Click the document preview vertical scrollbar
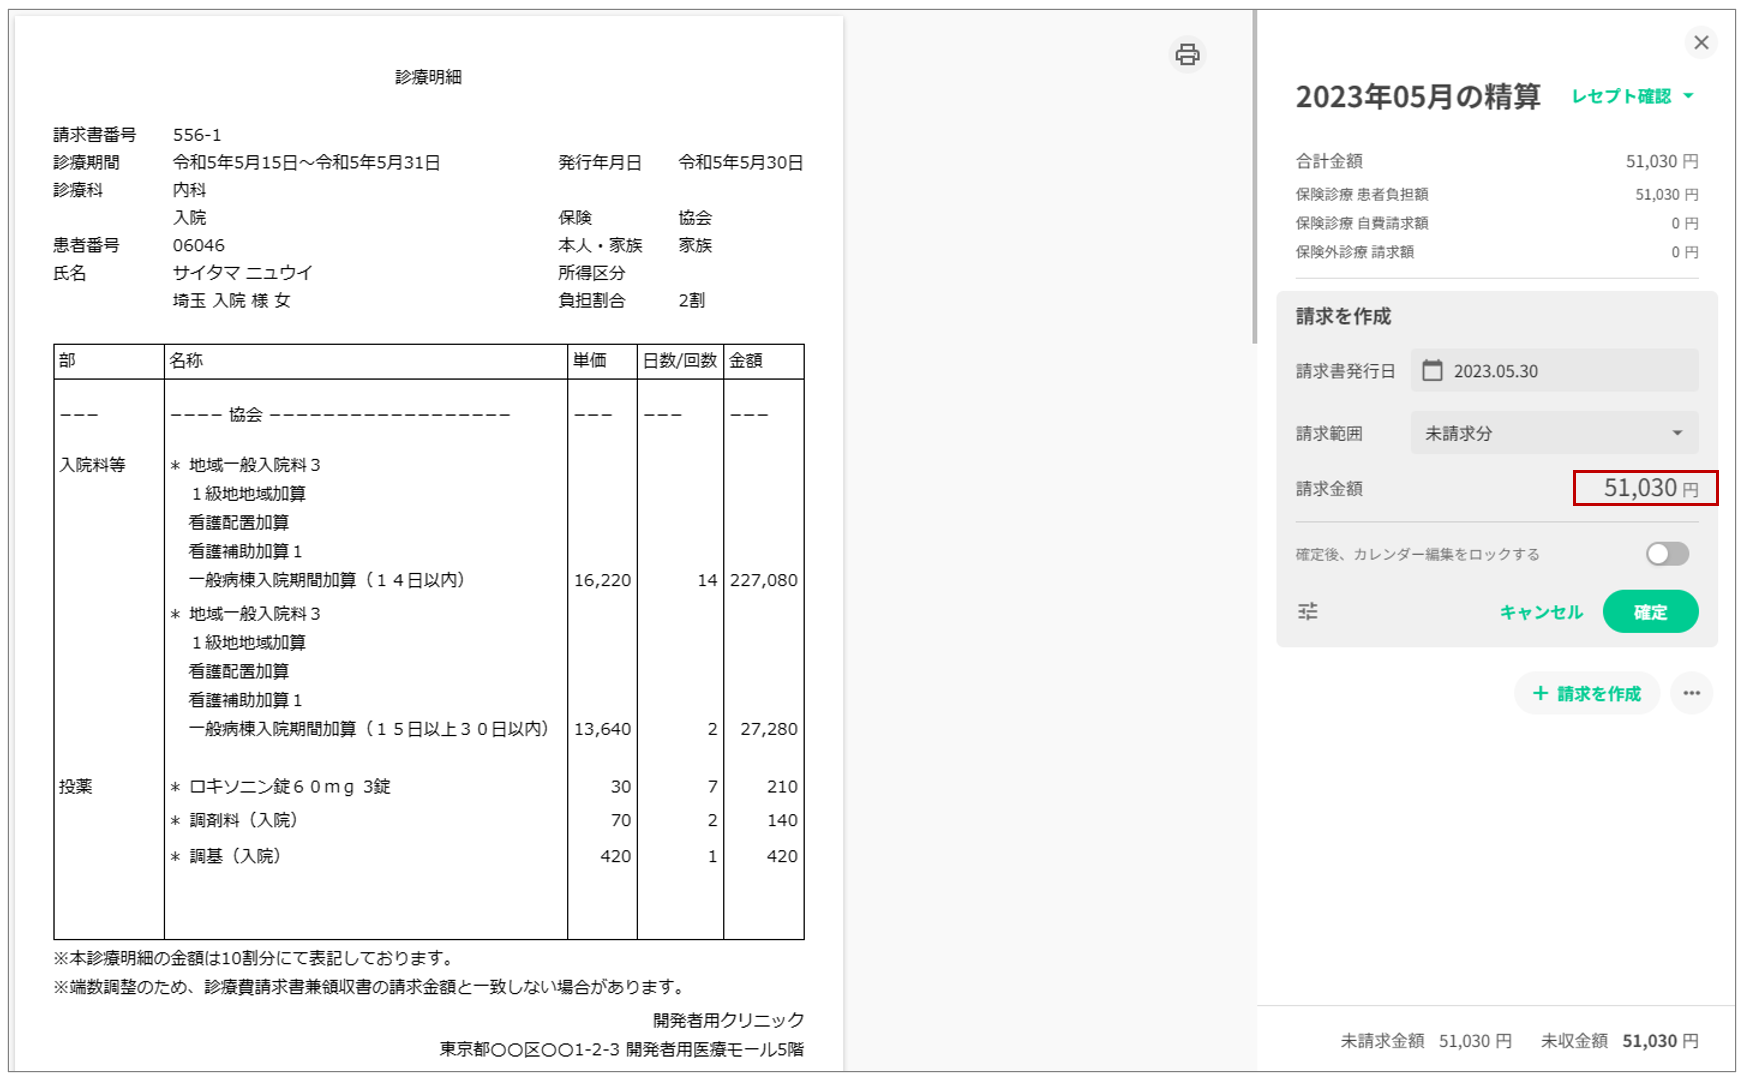The image size is (1744, 1079). click(x=1254, y=178)
